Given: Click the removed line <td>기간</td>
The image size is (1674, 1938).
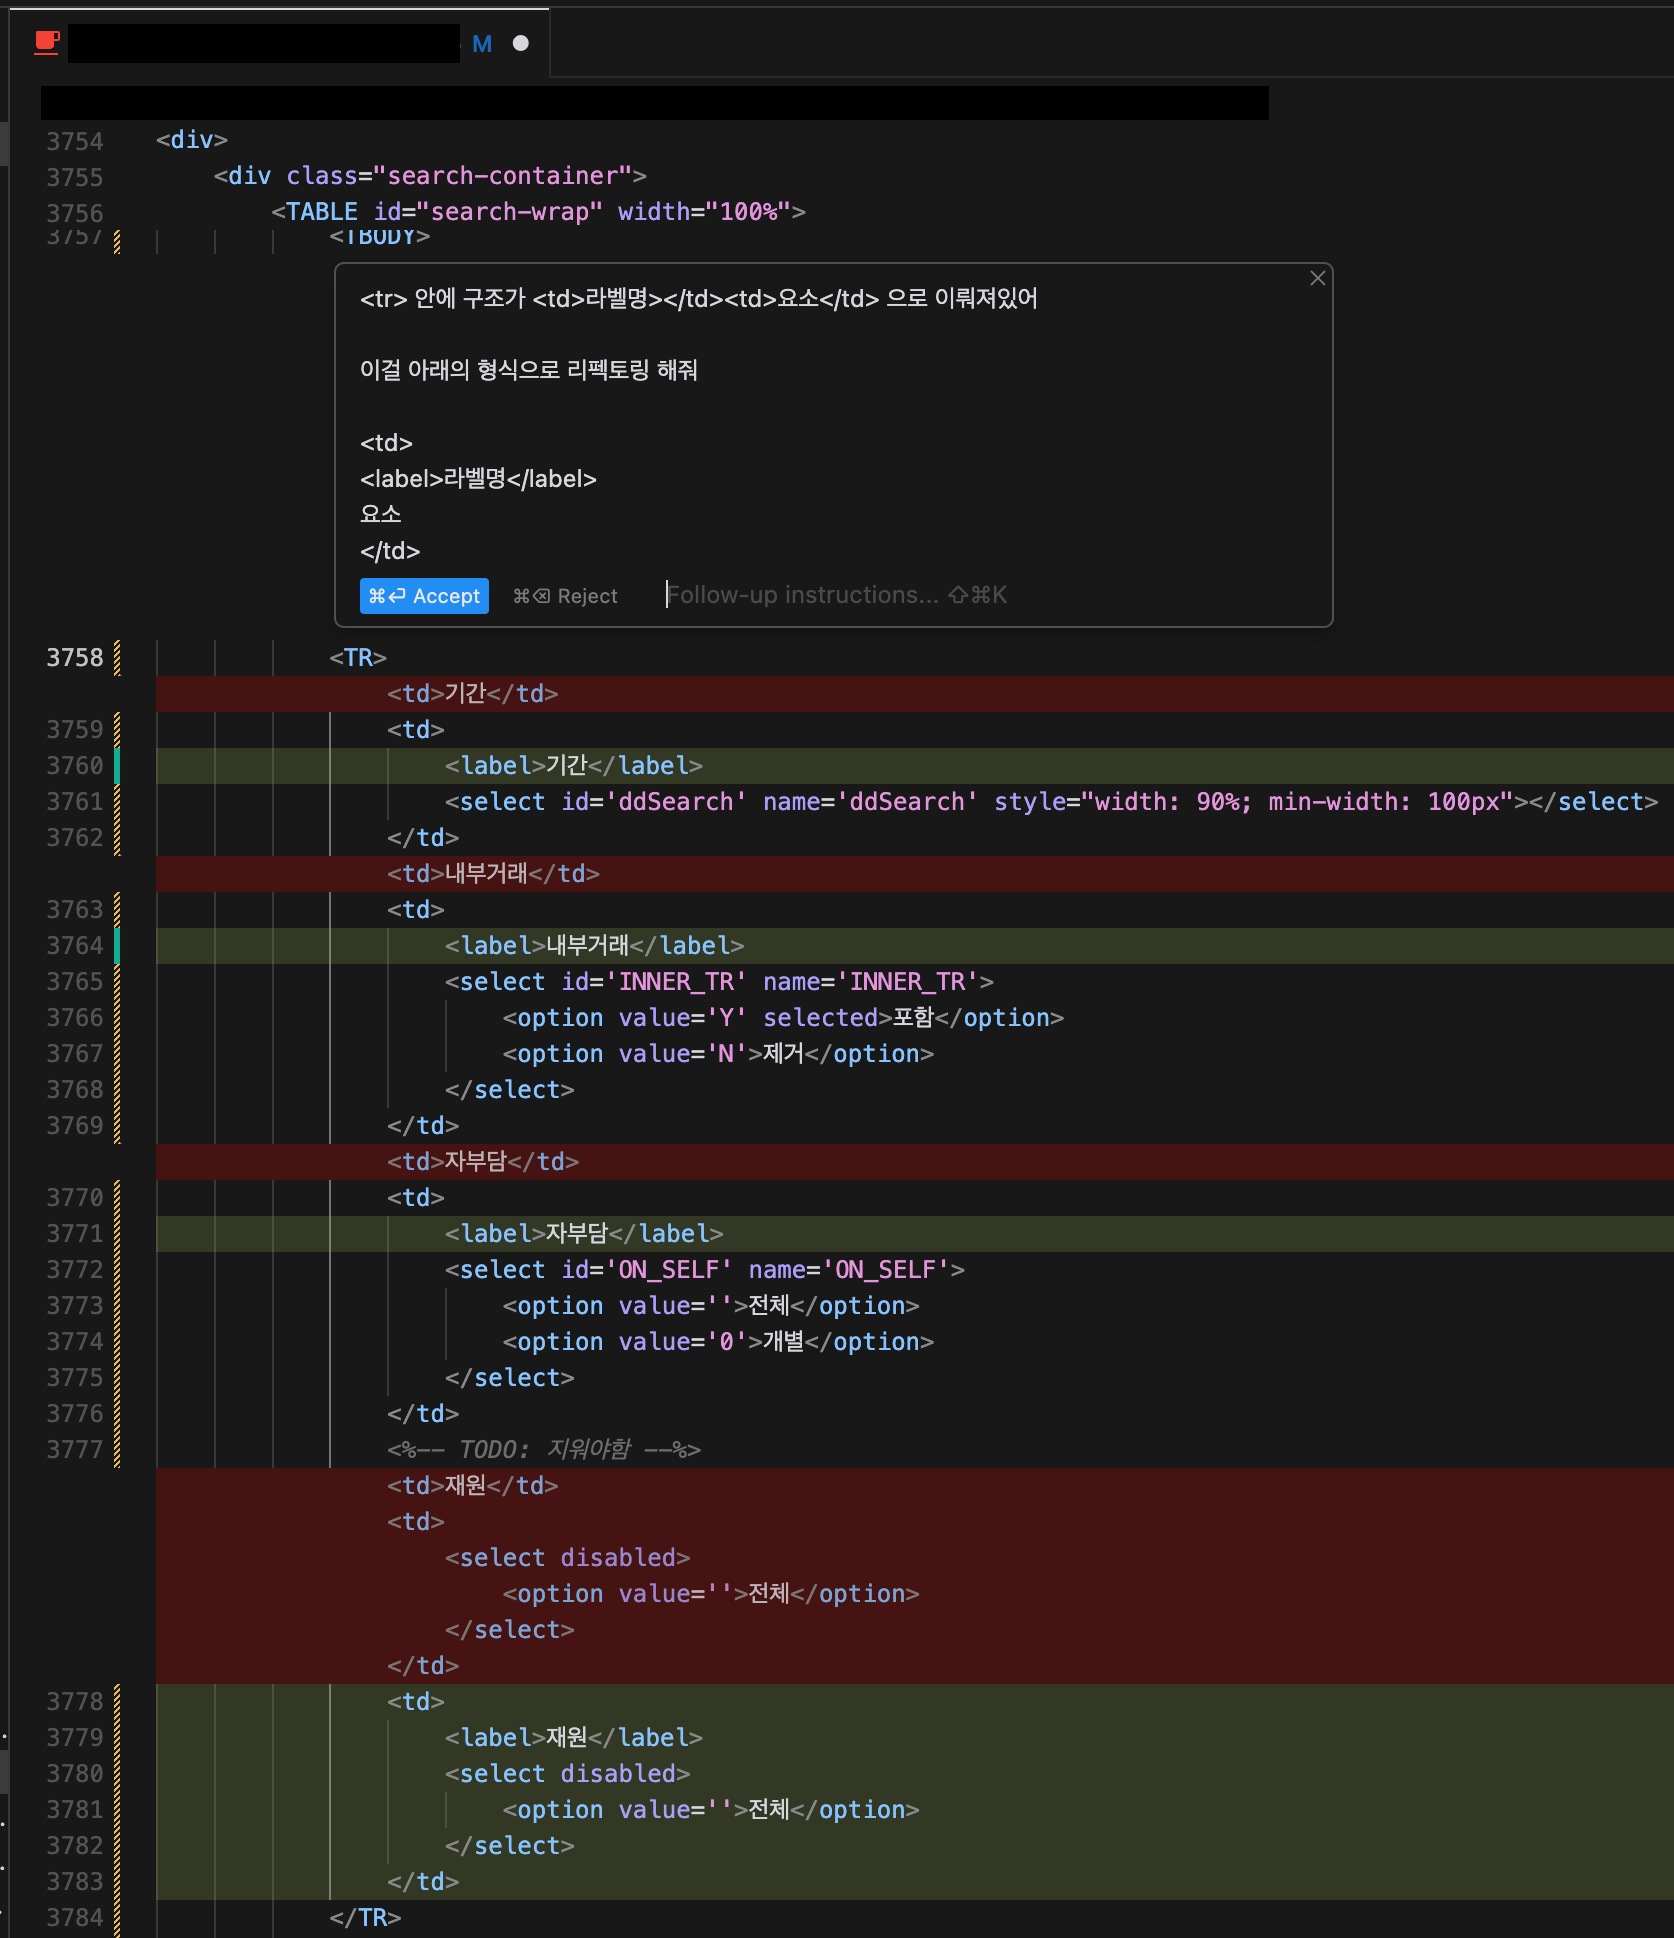Looking at the screenshot, I should [x=472, y=694].
